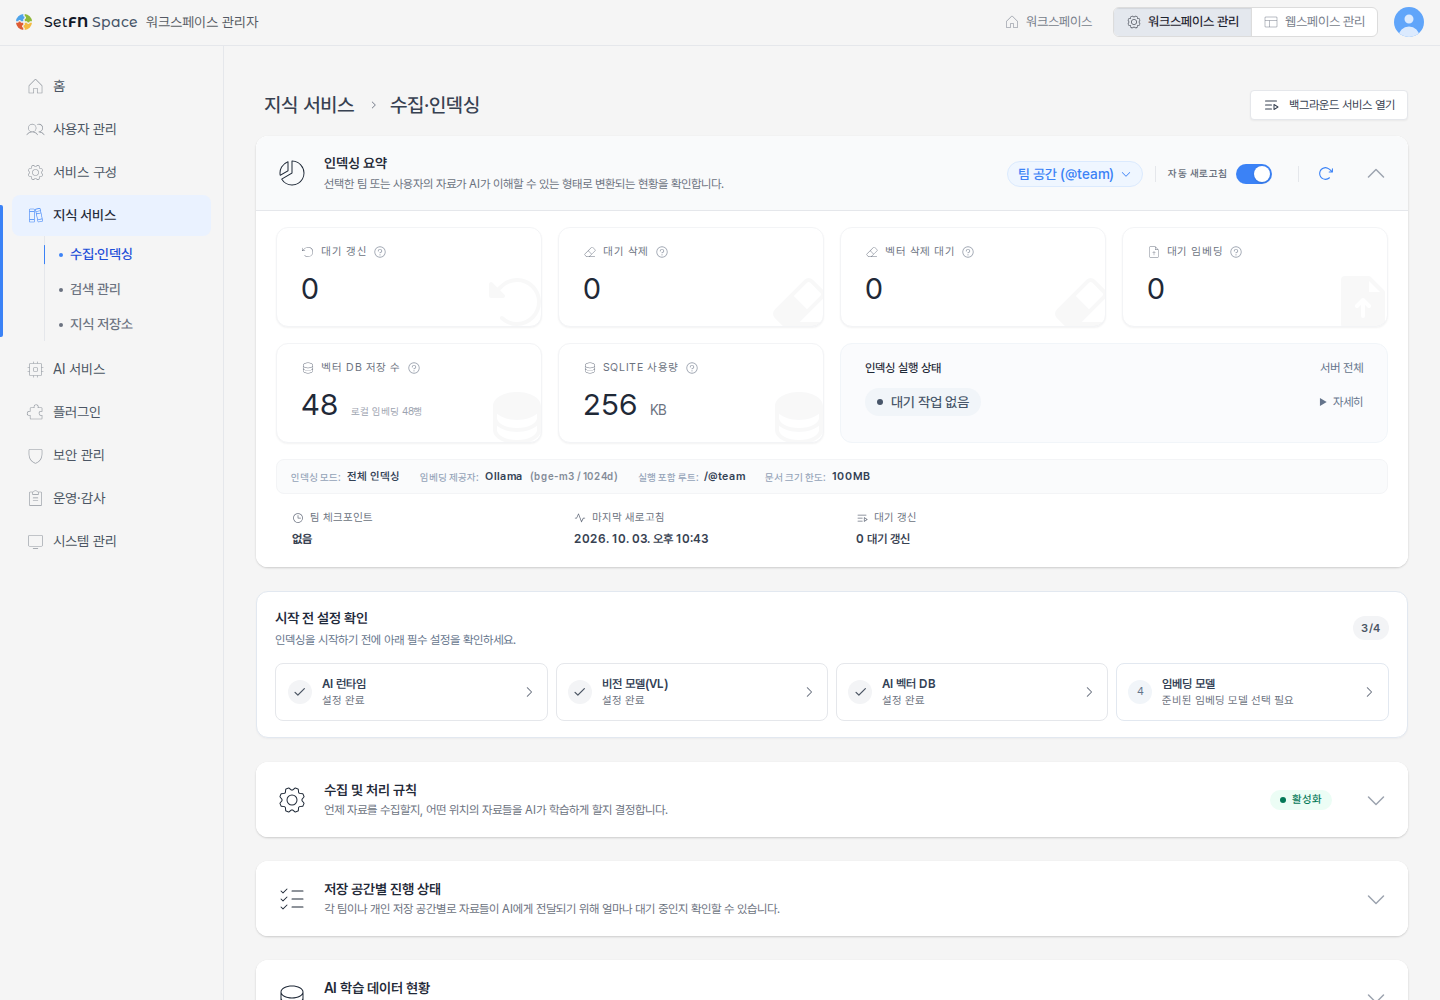
Task: Click the 서비스 구성 gear icon
Action: (35, 172)
